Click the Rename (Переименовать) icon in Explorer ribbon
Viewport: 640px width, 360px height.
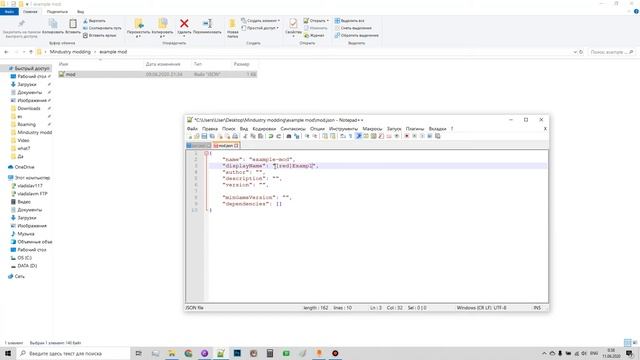[x=207, y=24]
